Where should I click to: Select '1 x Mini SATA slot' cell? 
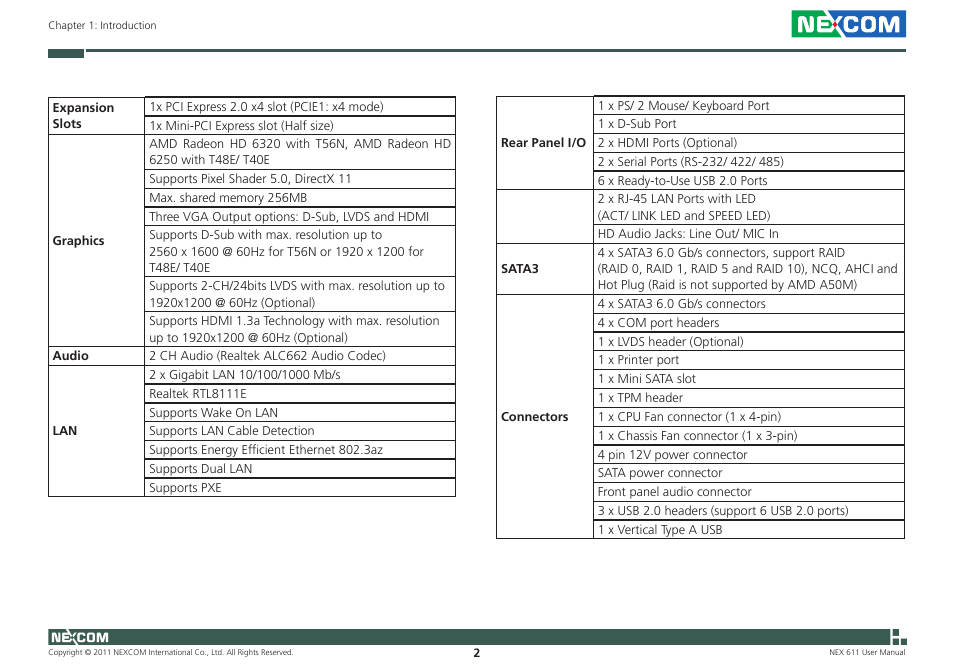point(749,378)
